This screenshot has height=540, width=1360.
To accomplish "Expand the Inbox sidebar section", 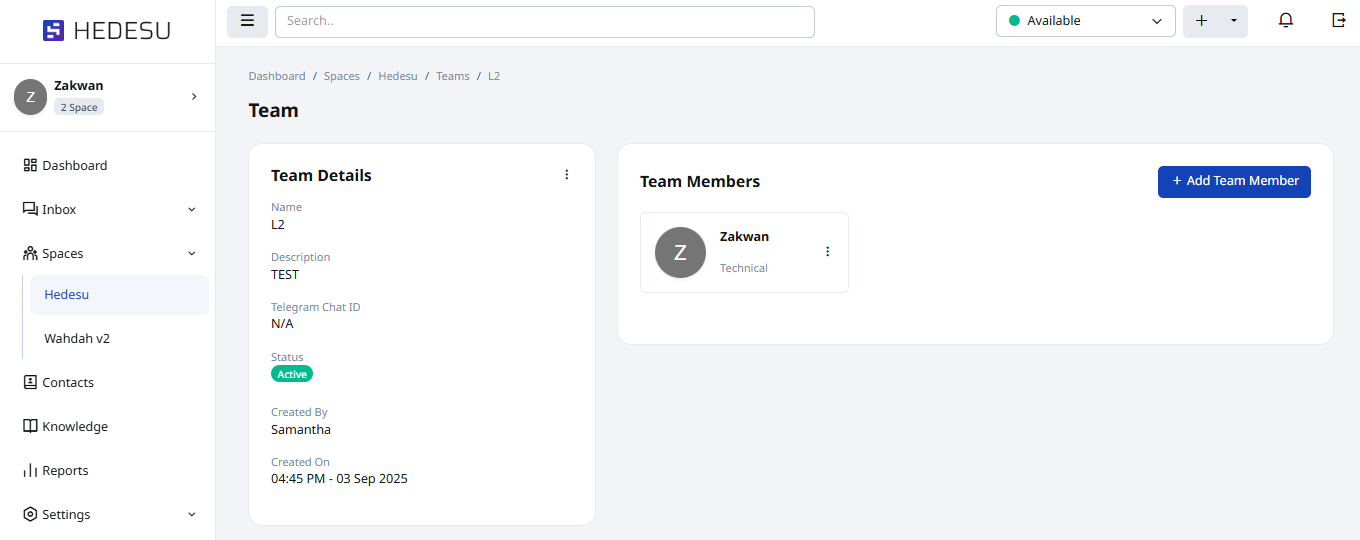I will 192,210.
